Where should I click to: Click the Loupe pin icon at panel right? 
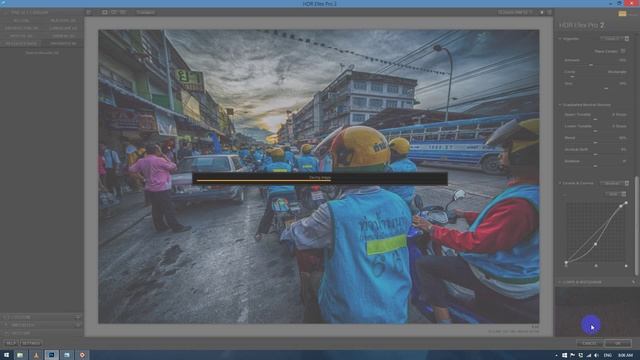click(633, 282)
